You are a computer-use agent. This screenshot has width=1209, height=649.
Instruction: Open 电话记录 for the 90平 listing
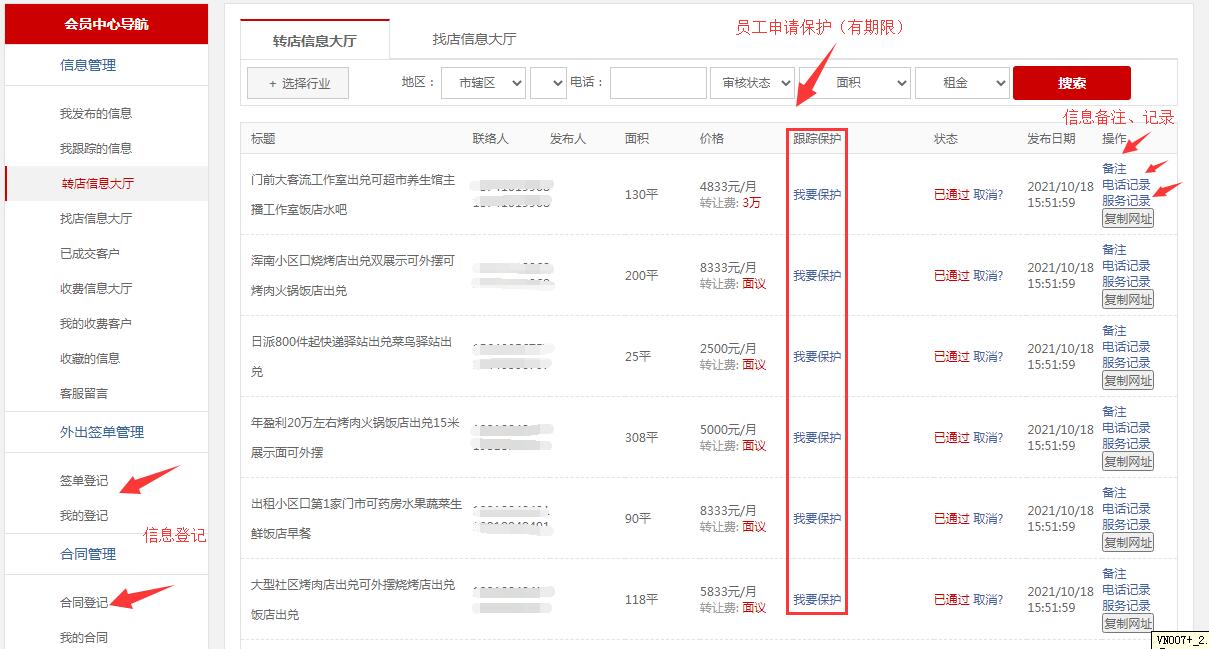point(1126,509)
